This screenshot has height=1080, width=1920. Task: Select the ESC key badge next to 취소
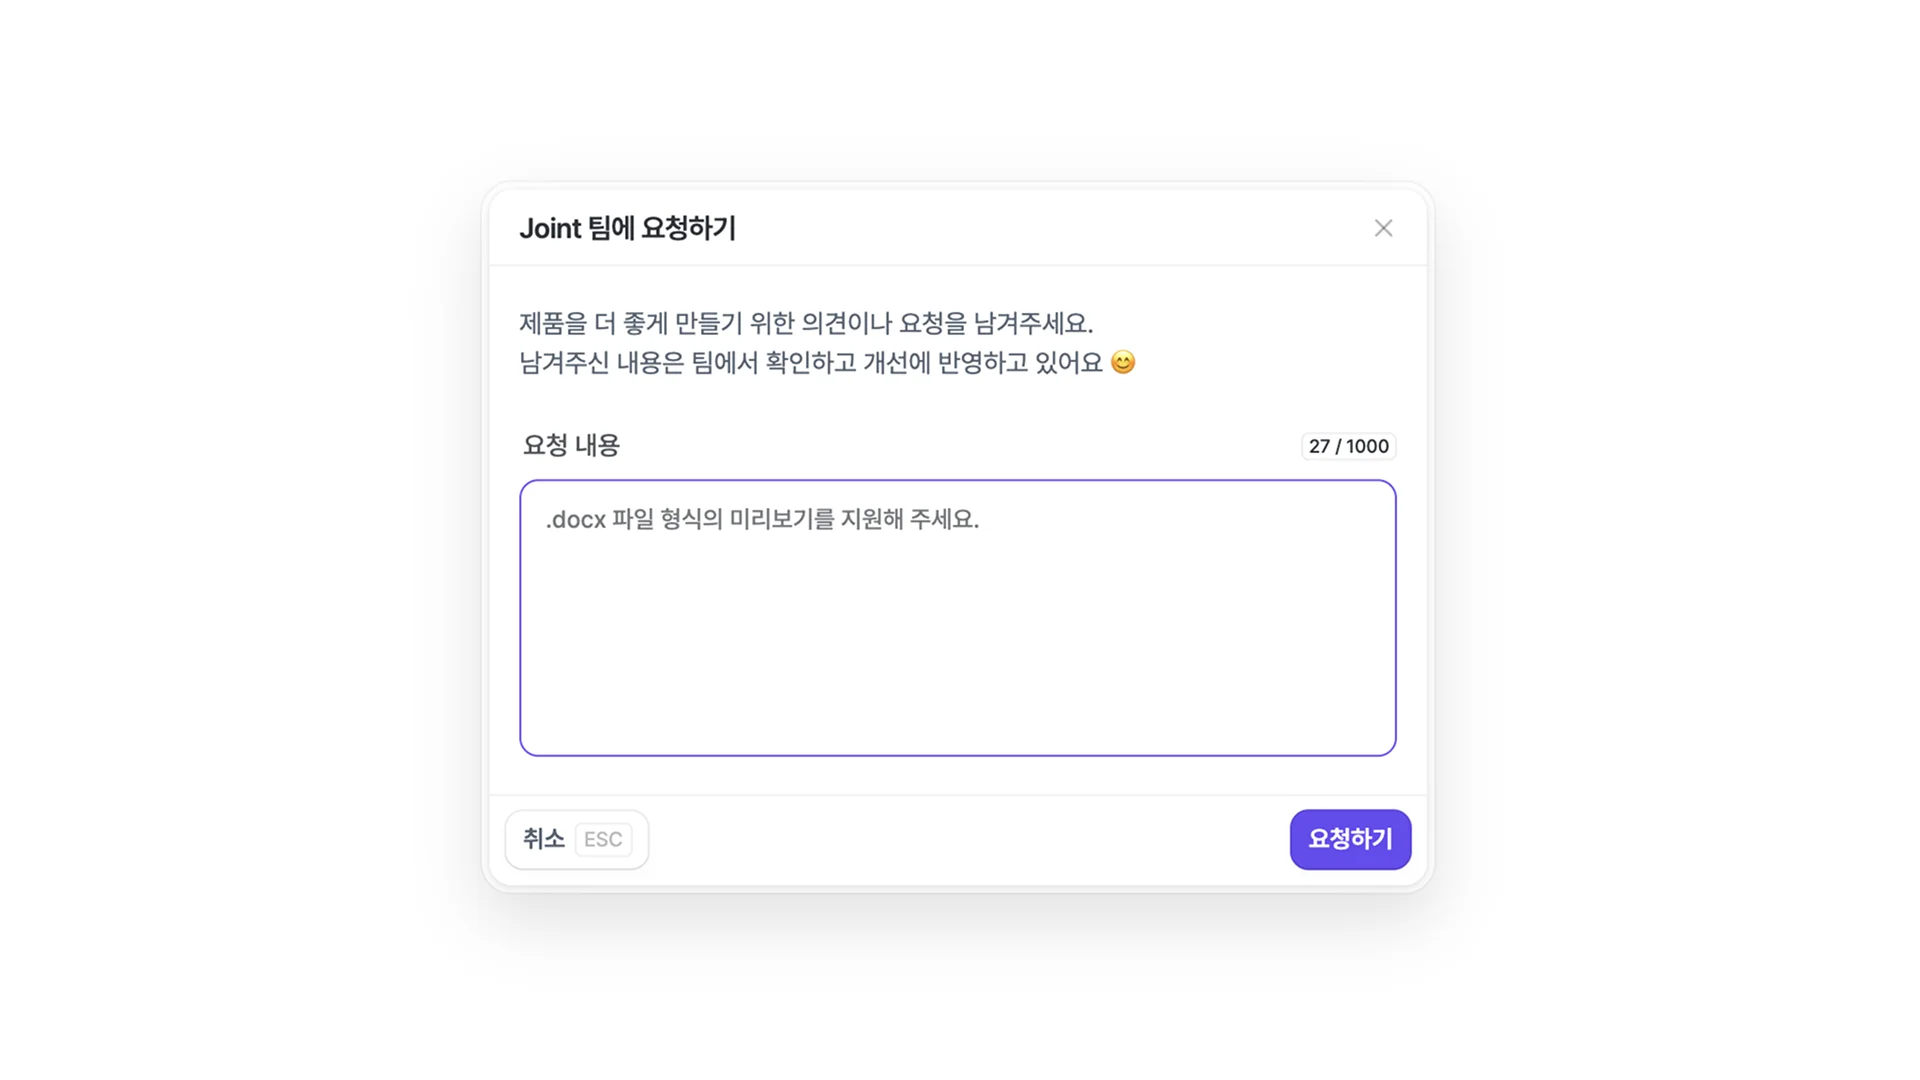click(603, 839)
